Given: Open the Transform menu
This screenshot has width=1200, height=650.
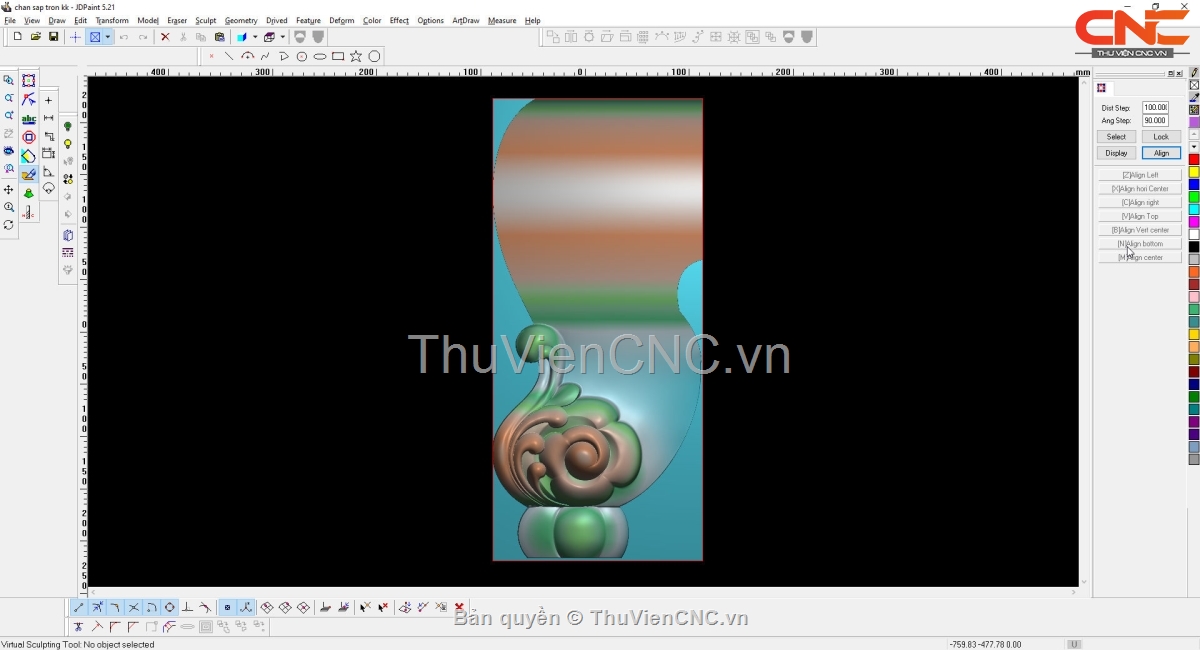Looking at the screenshot, I should (x=112, y=20).
